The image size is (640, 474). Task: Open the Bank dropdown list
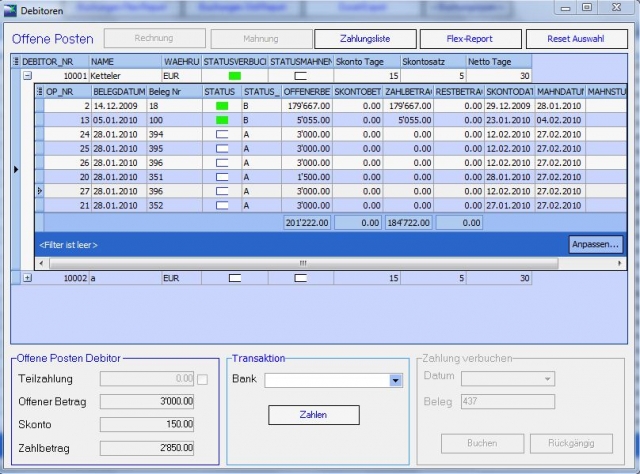click(395, 380)
